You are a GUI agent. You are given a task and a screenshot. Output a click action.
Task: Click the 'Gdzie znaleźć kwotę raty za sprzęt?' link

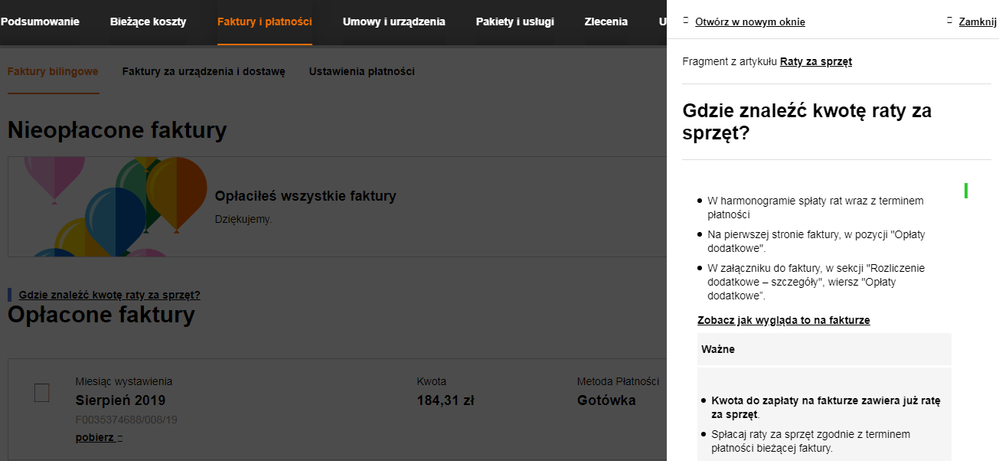click(109, 295)
